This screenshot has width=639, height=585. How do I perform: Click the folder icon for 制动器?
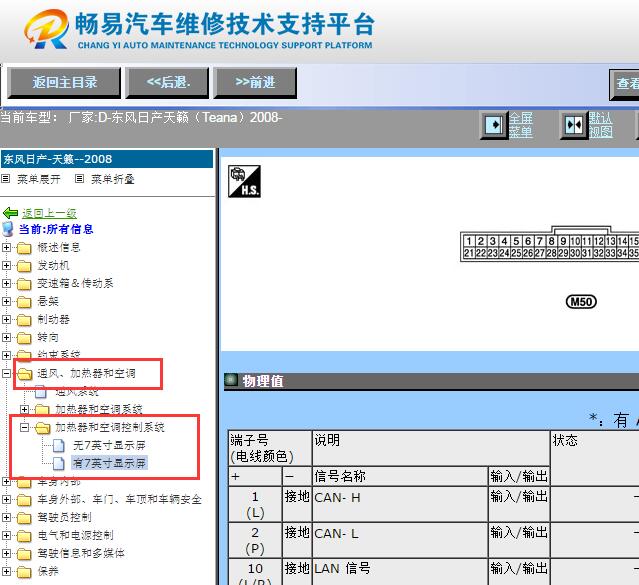pos(24,320)
